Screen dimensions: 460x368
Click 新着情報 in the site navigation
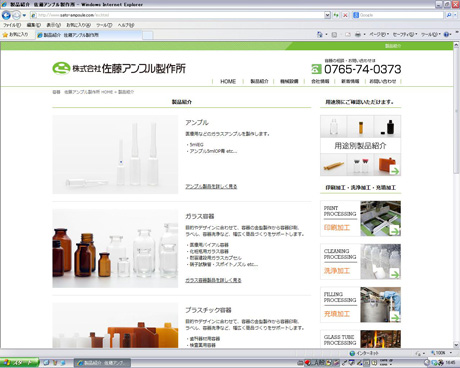(350, 81)
